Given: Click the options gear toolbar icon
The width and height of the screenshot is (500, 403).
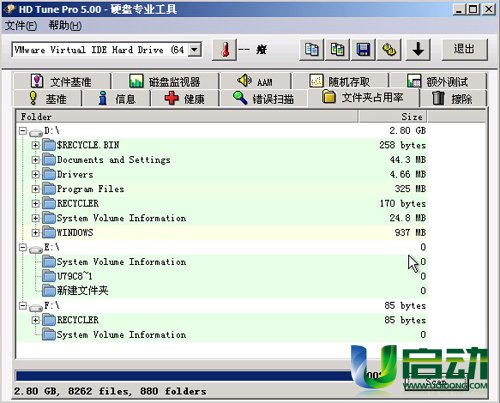Looking at the screenshot, I should point(389,50).
